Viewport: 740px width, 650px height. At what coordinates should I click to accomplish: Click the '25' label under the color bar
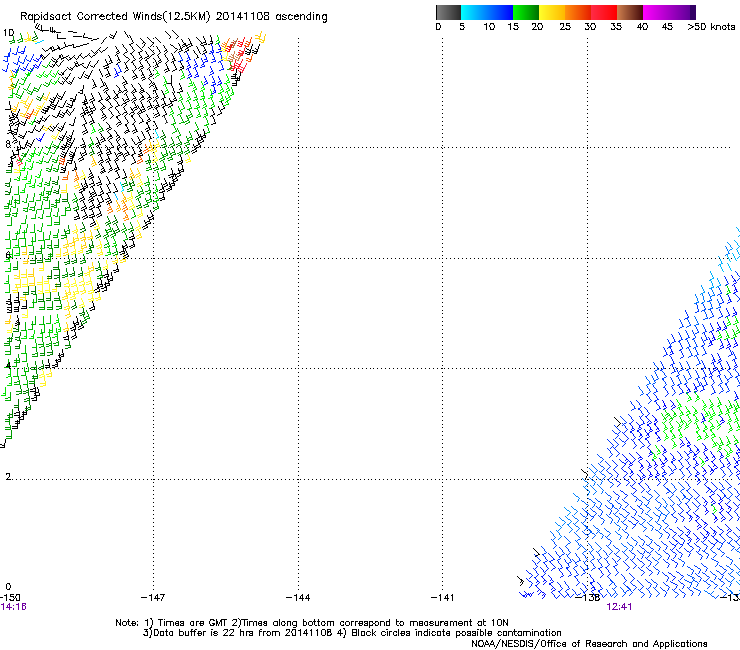[565, 27]
